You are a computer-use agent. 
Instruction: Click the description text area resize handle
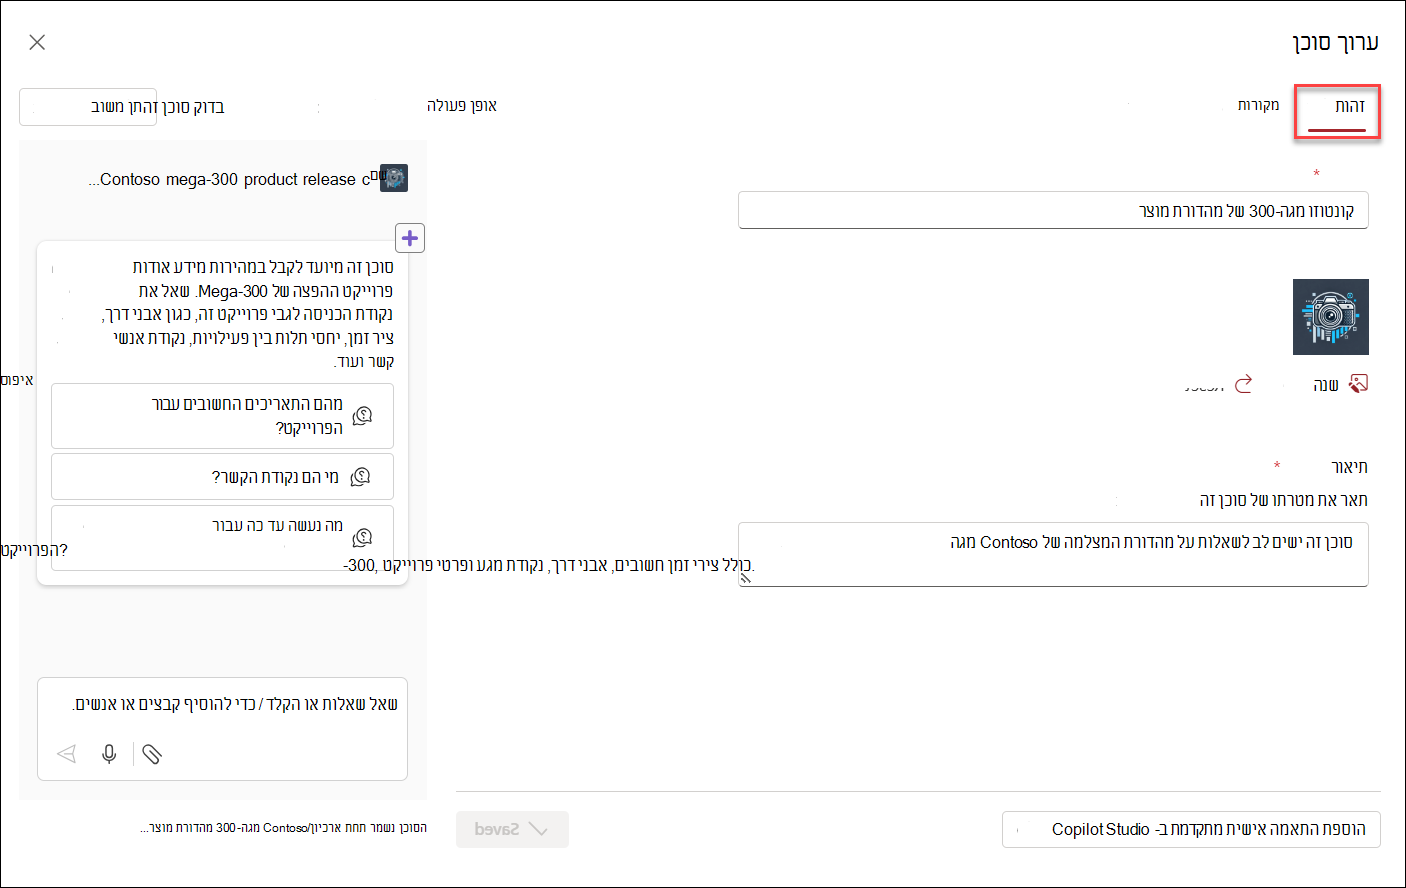point(745,577)
